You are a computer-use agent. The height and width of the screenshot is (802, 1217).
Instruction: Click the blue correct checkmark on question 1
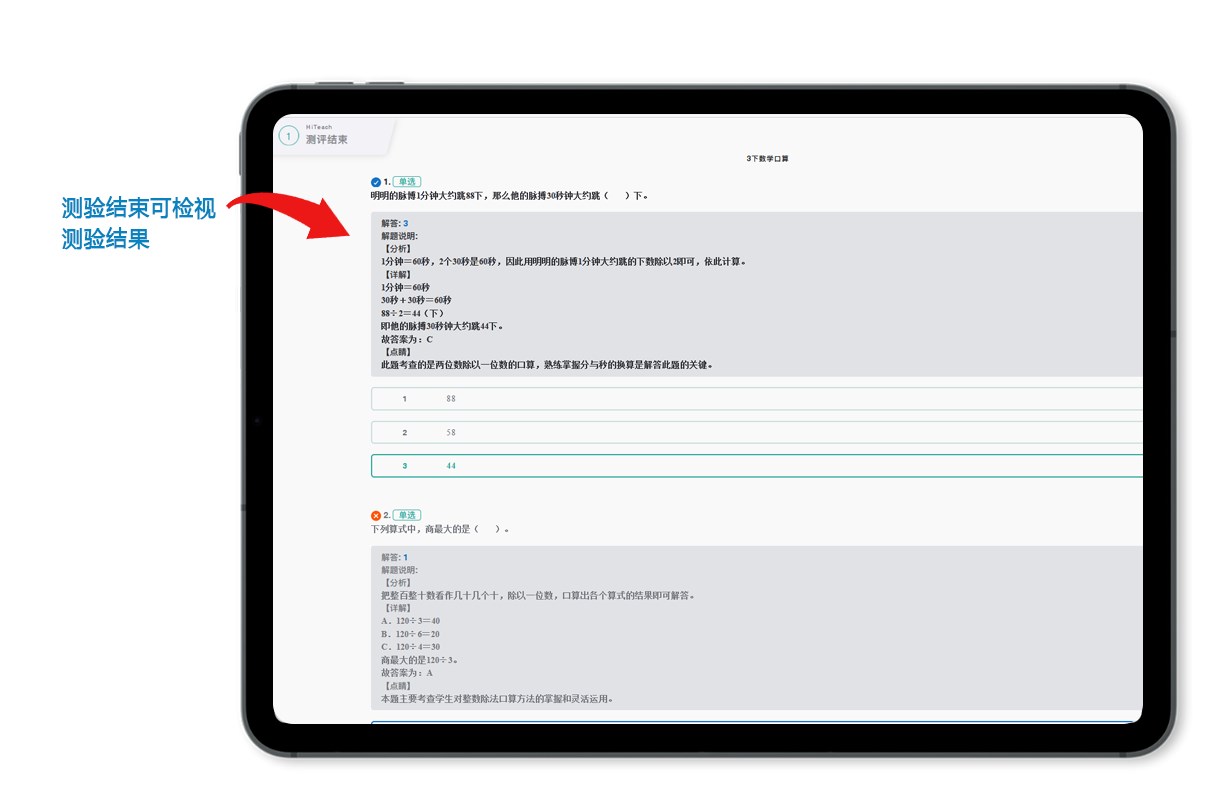[x=376, y=182]
